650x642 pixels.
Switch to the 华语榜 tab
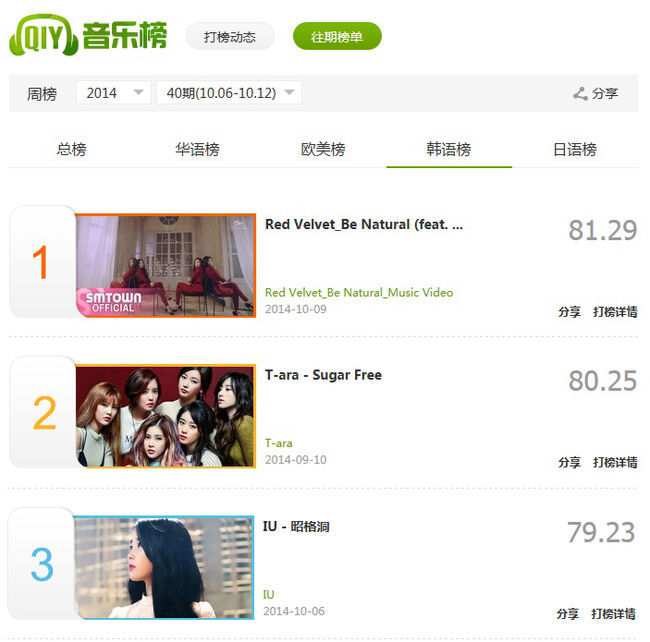[x=197, y=149]
